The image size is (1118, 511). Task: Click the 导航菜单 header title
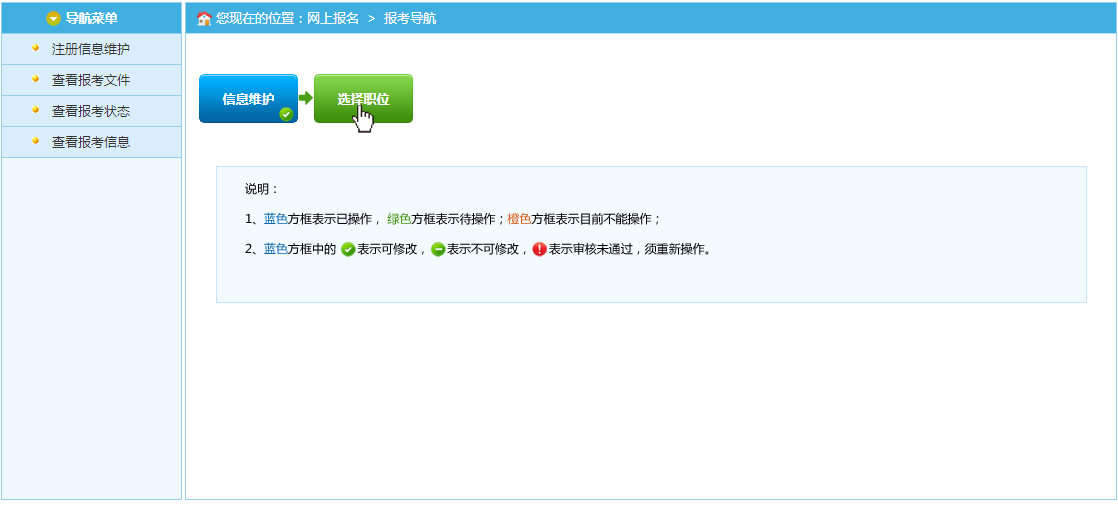[91, 18]
